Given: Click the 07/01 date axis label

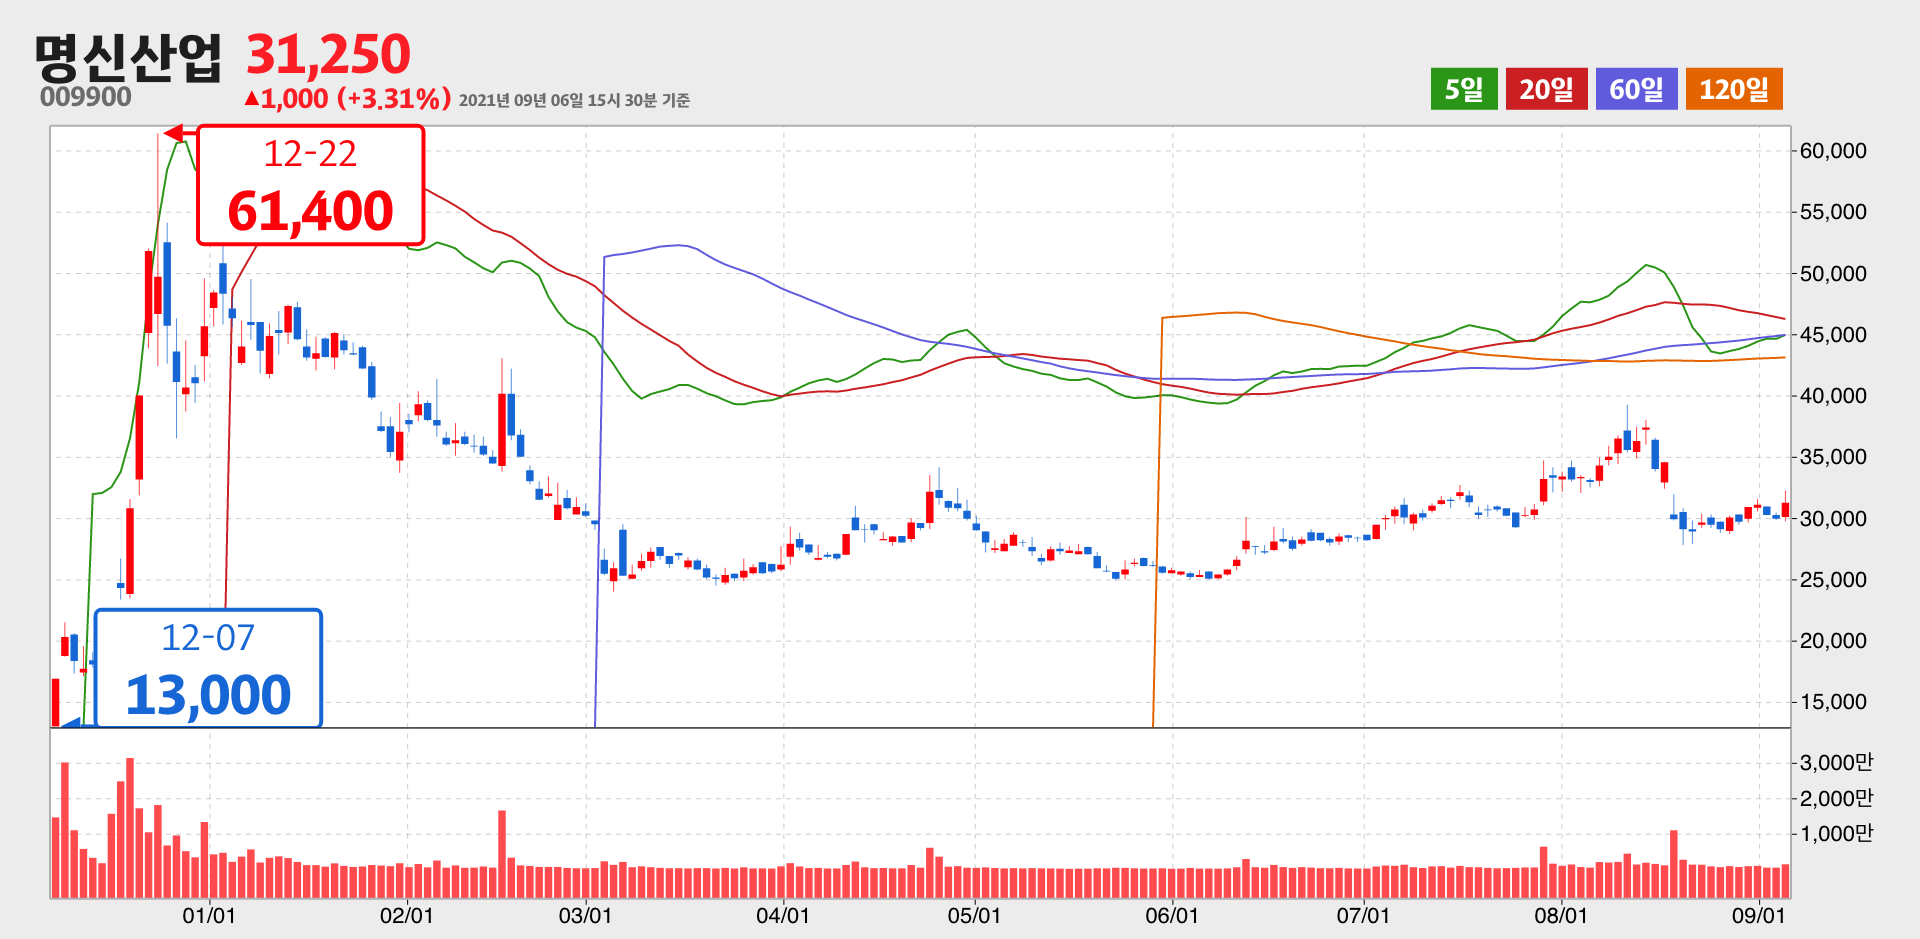Looking at the screenshot, I should pos(1363,916).
